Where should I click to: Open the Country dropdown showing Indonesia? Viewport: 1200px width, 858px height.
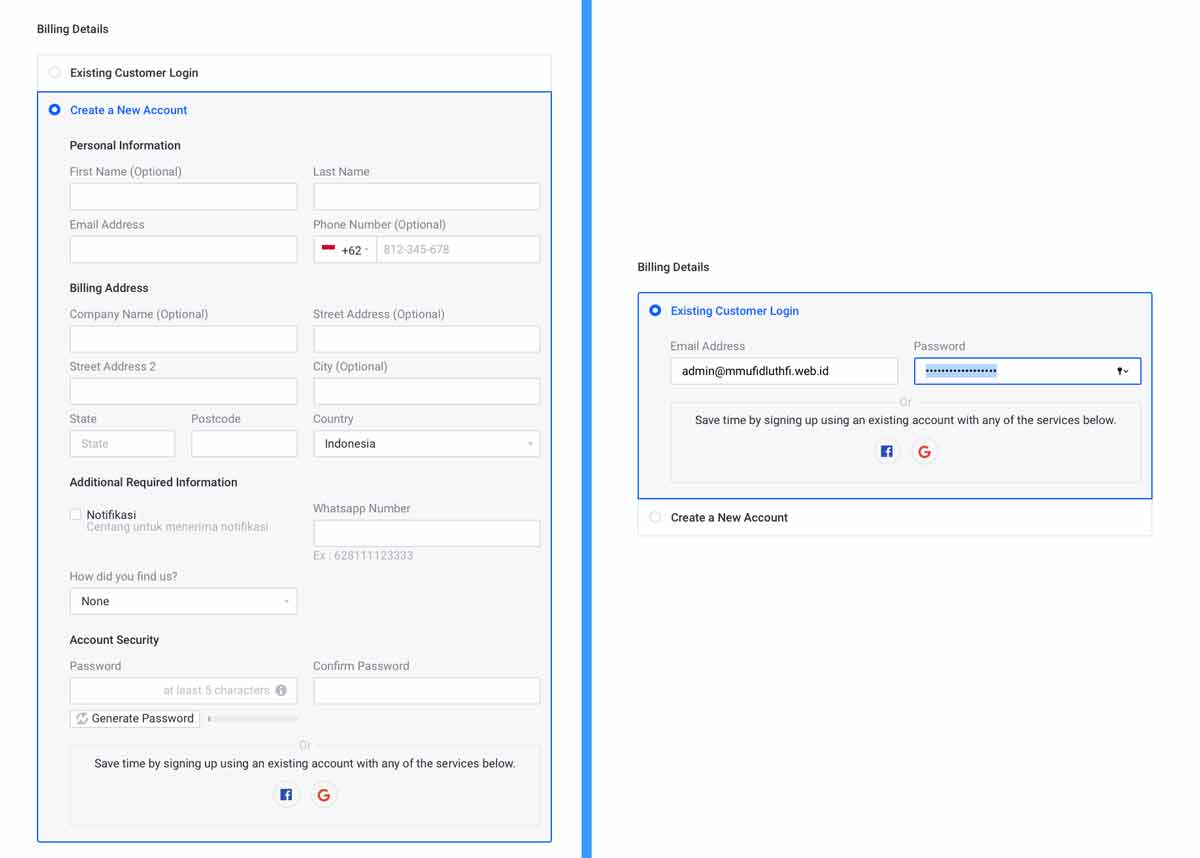pyautogui.click(x=426, y=444)
